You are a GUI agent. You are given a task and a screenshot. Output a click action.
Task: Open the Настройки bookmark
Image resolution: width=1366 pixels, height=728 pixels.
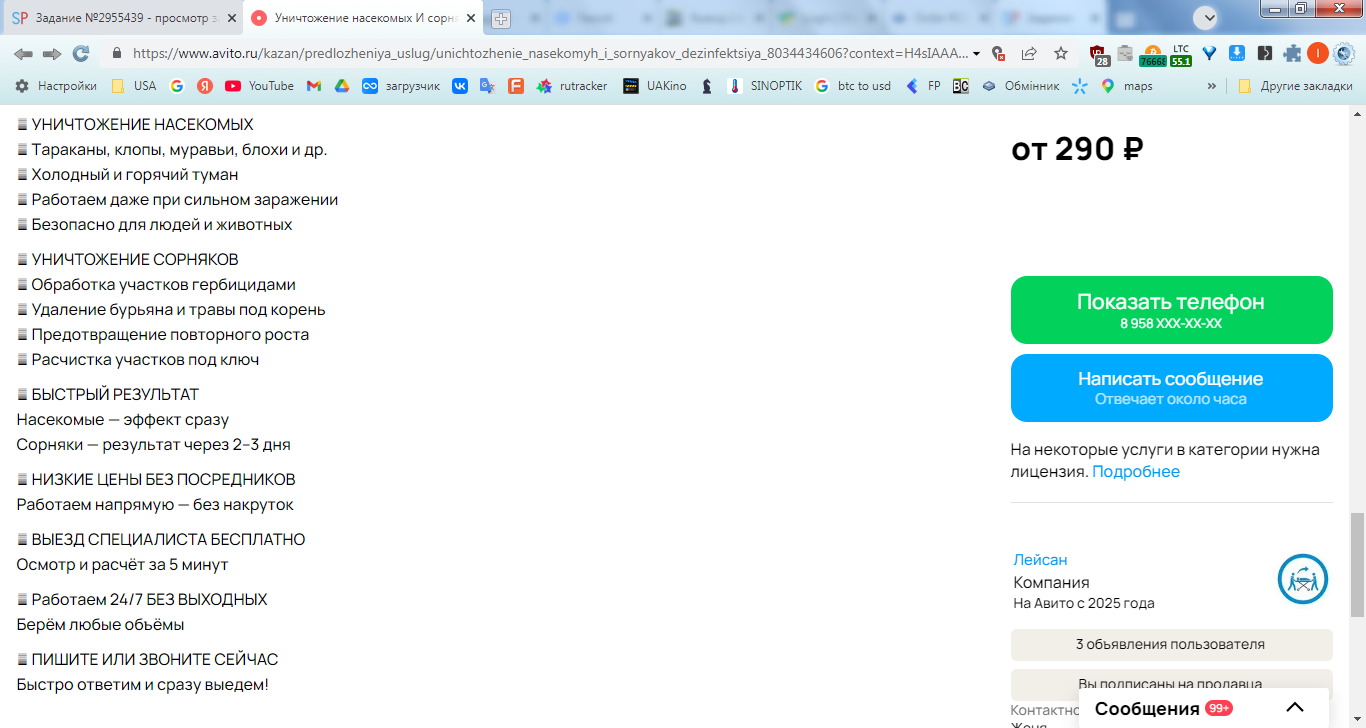tap(55, 86)
